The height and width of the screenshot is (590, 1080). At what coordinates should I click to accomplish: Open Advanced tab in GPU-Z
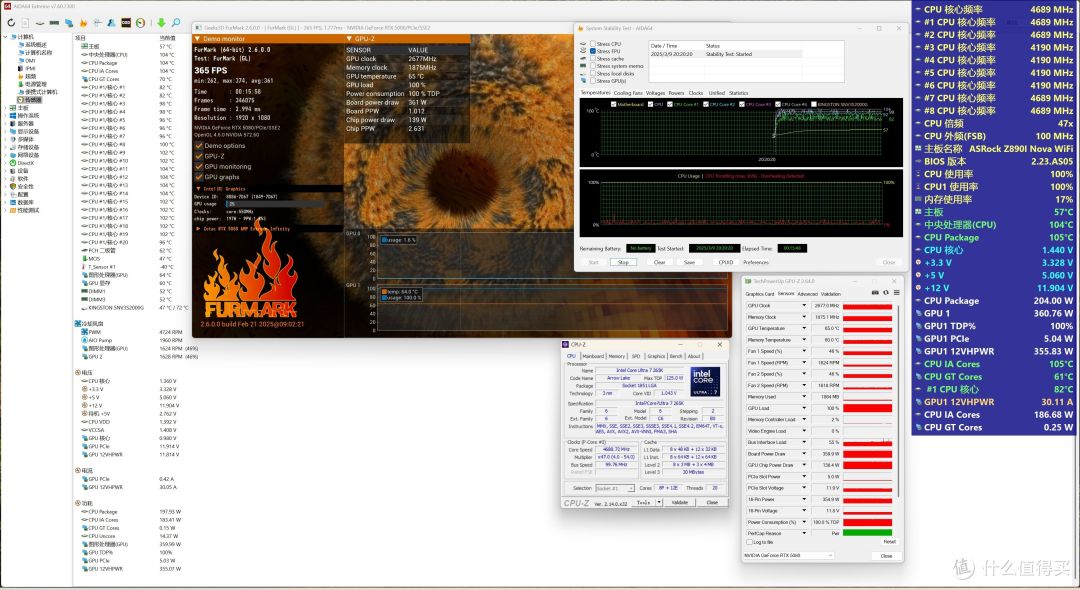[x=807, y=294]
